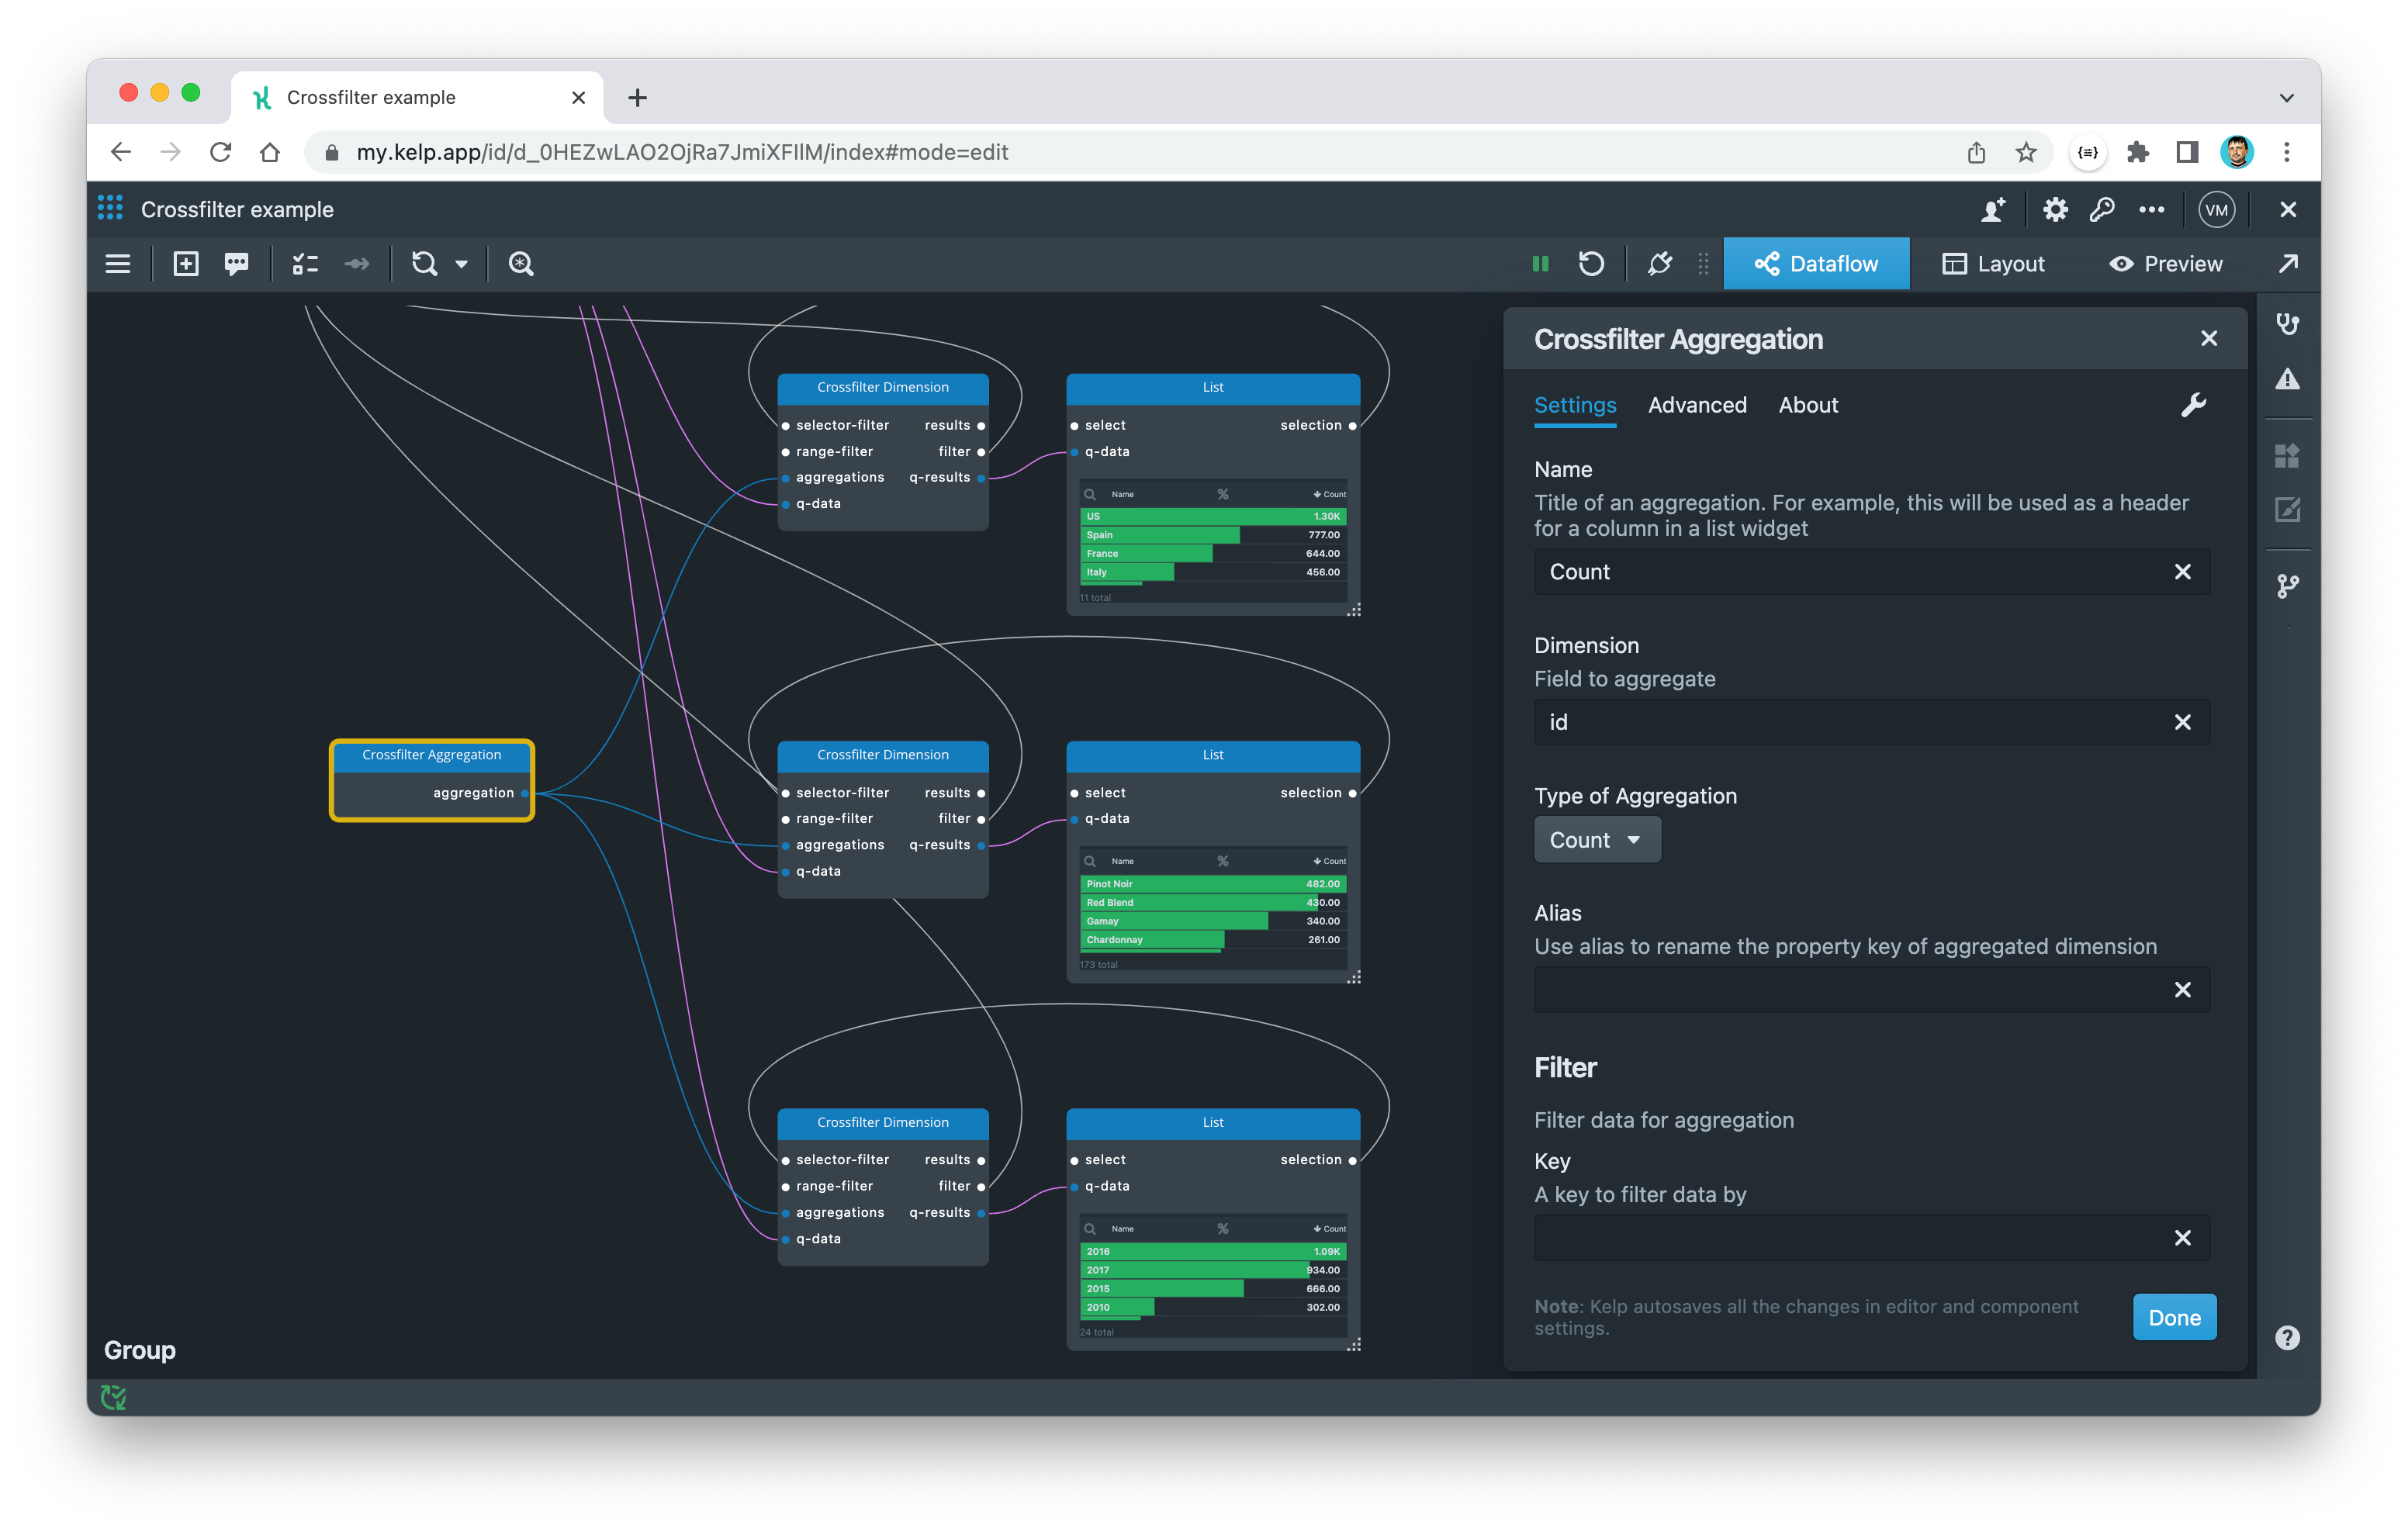Open the wrench icon in settings panel
Image resolution: width=2408 pixels, height=1531 pixels.
point(2193,405)
